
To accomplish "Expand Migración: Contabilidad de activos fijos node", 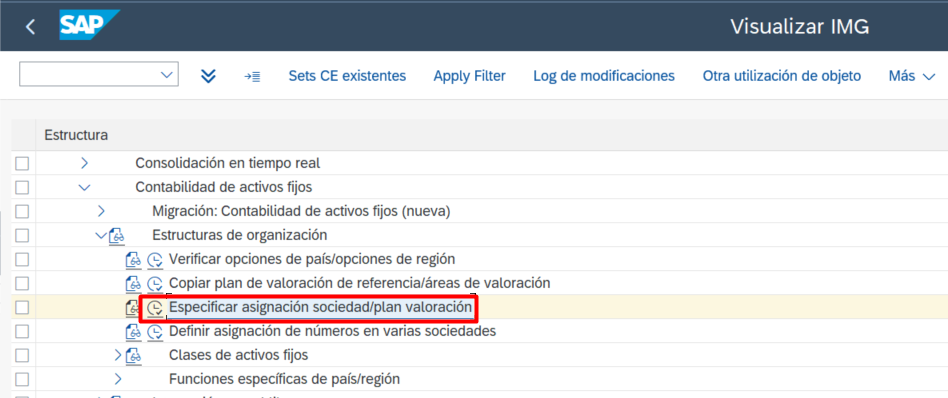I will pyautogui.click(x=101, y=211).
